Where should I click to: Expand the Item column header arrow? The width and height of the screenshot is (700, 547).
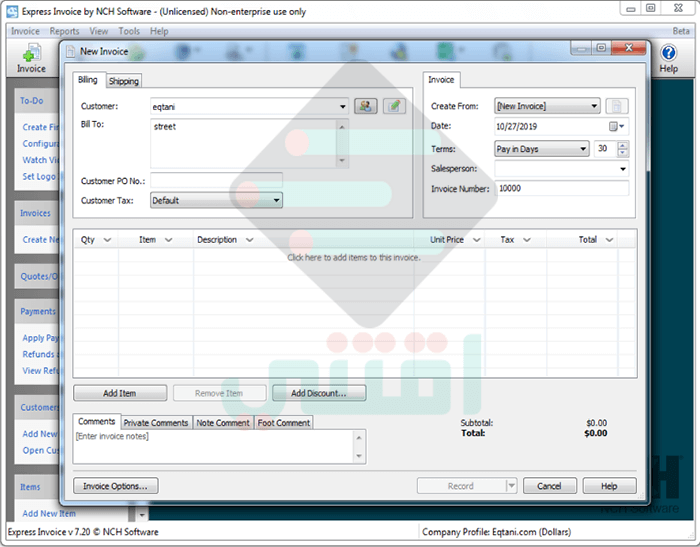point(168,240)
